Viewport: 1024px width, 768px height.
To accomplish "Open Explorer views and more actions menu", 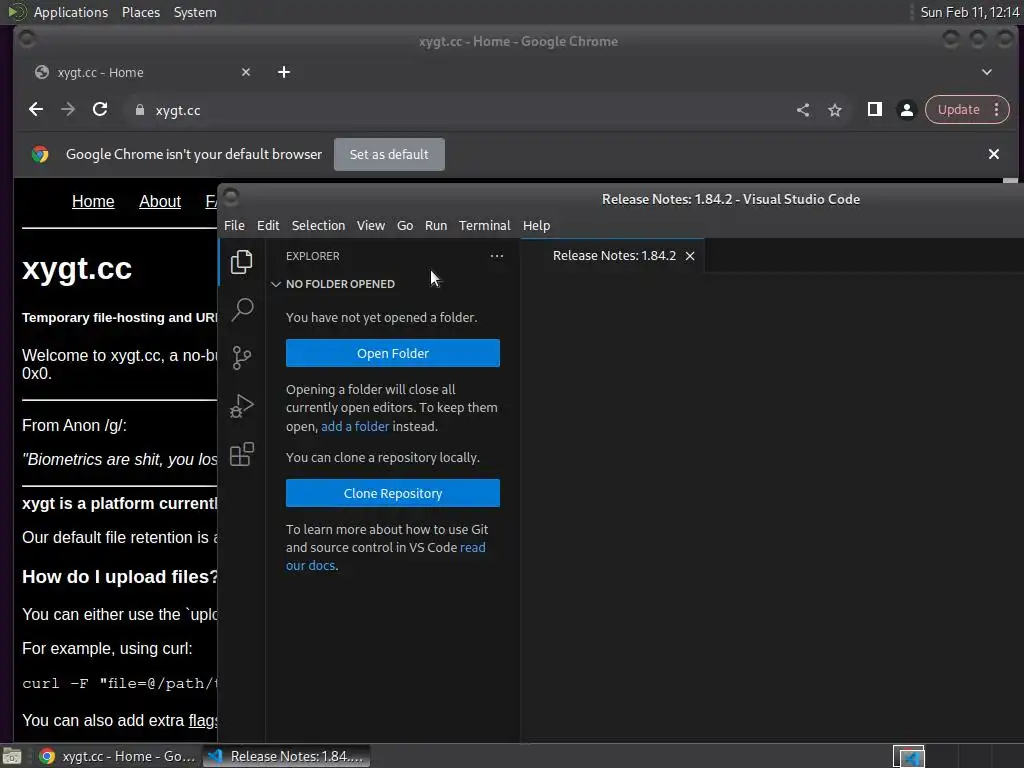I will click(x=496, y=256).
